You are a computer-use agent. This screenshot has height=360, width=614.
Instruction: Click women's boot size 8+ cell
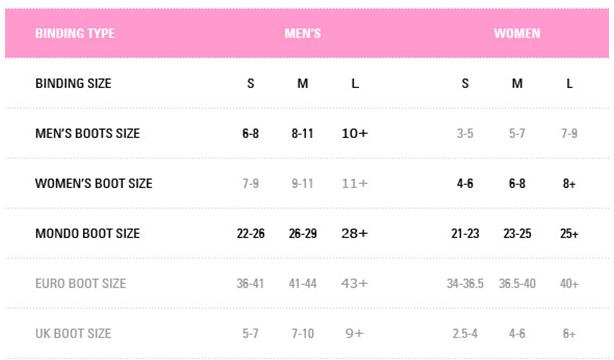click(569, 183)
